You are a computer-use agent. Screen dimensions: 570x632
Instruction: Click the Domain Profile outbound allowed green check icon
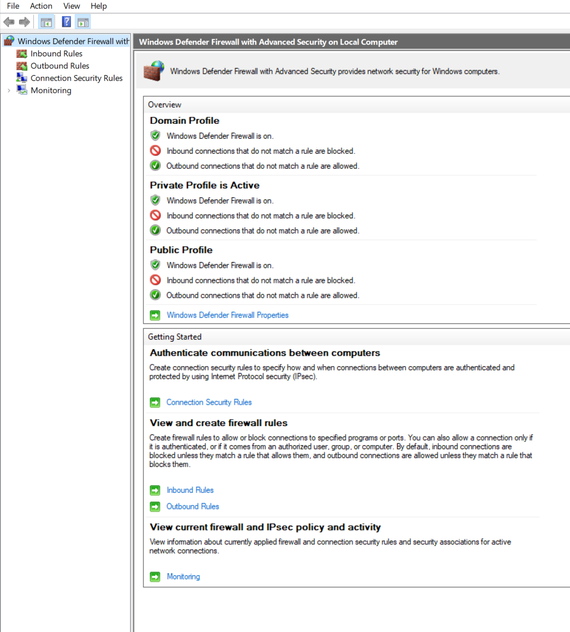pyautogui.click(x=155, y=165)
